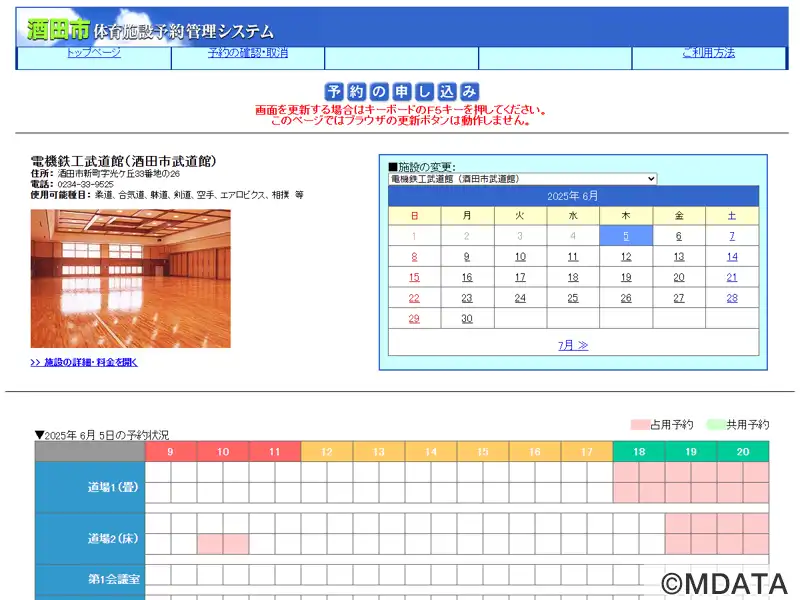Click the 道場2(床) row label
The width and height of the screenshot is (800, 600).
pyautogui.click(x=90, y=538)
